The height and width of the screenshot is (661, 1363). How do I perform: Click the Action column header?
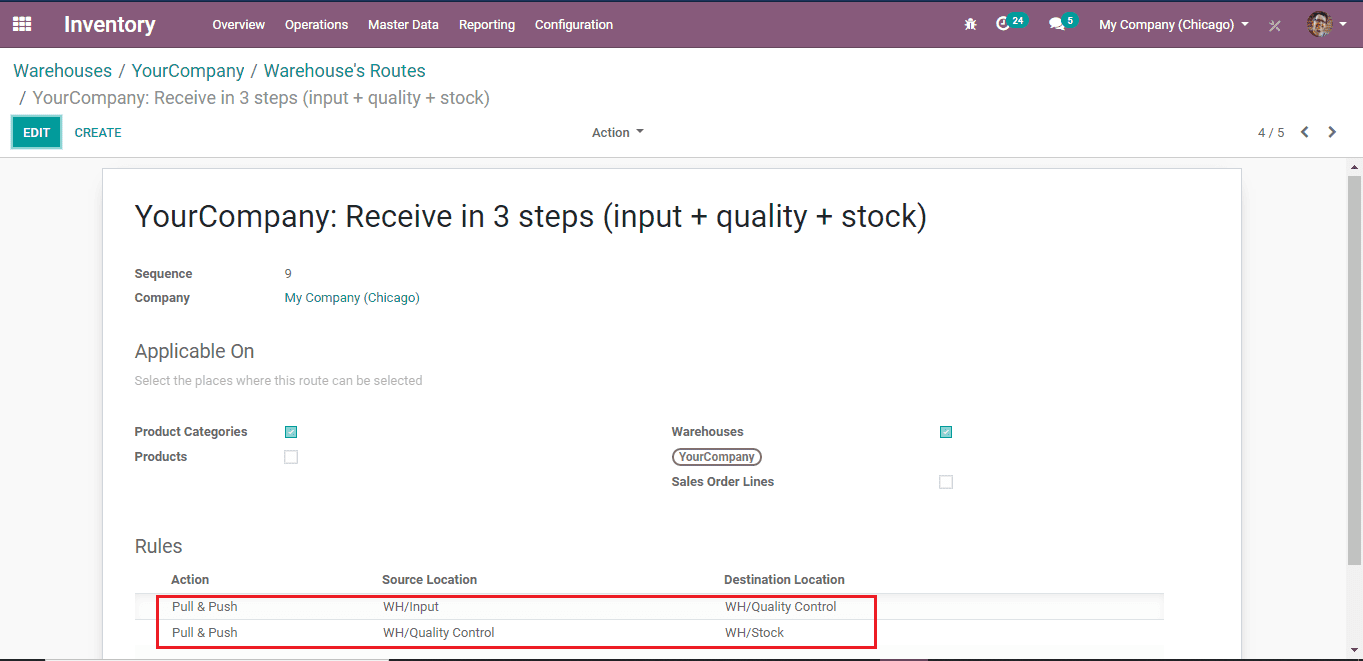click(190, 580)
